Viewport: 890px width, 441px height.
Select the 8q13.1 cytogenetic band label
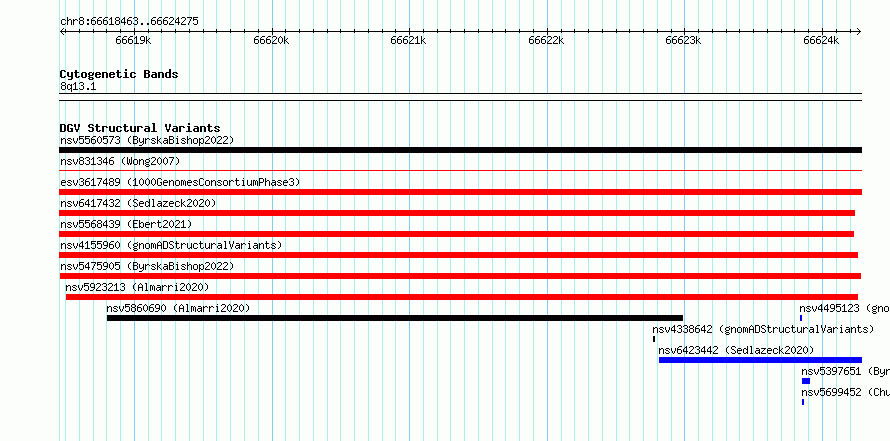tap(78, 86)
